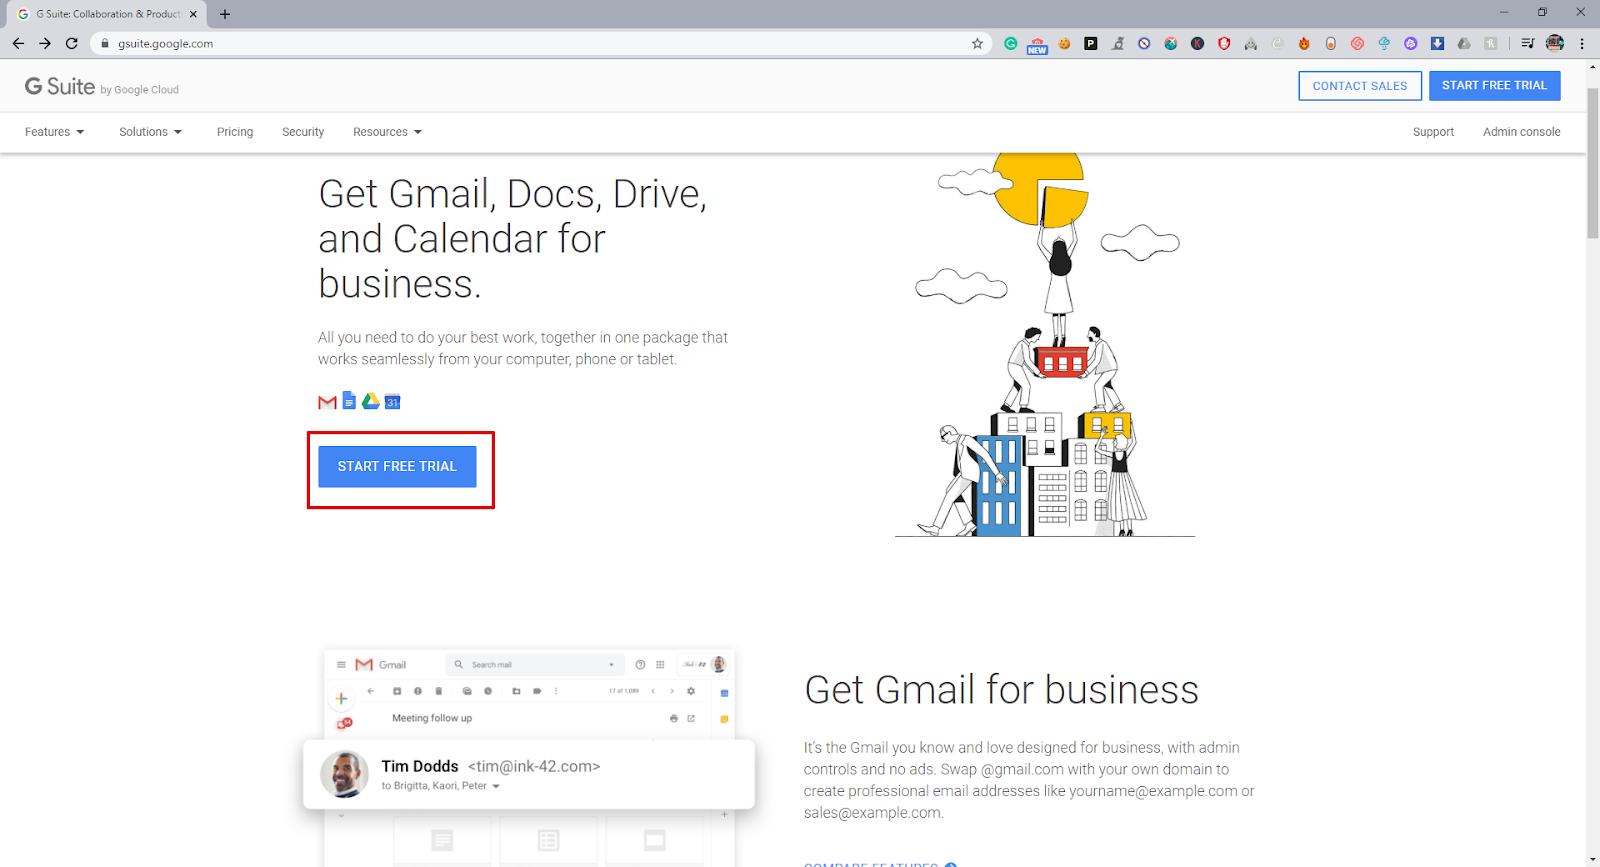Click the Chrome profile avatar
Image resolution: width=1600 pixels, height=867 pixels.
[x=1555, y=43]
